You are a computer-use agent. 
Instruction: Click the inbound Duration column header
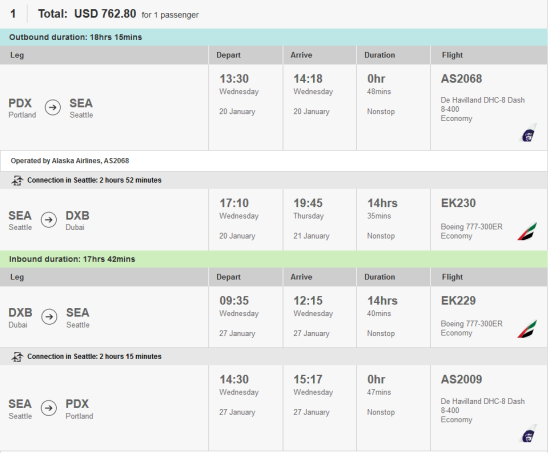[x=380, y=277]
